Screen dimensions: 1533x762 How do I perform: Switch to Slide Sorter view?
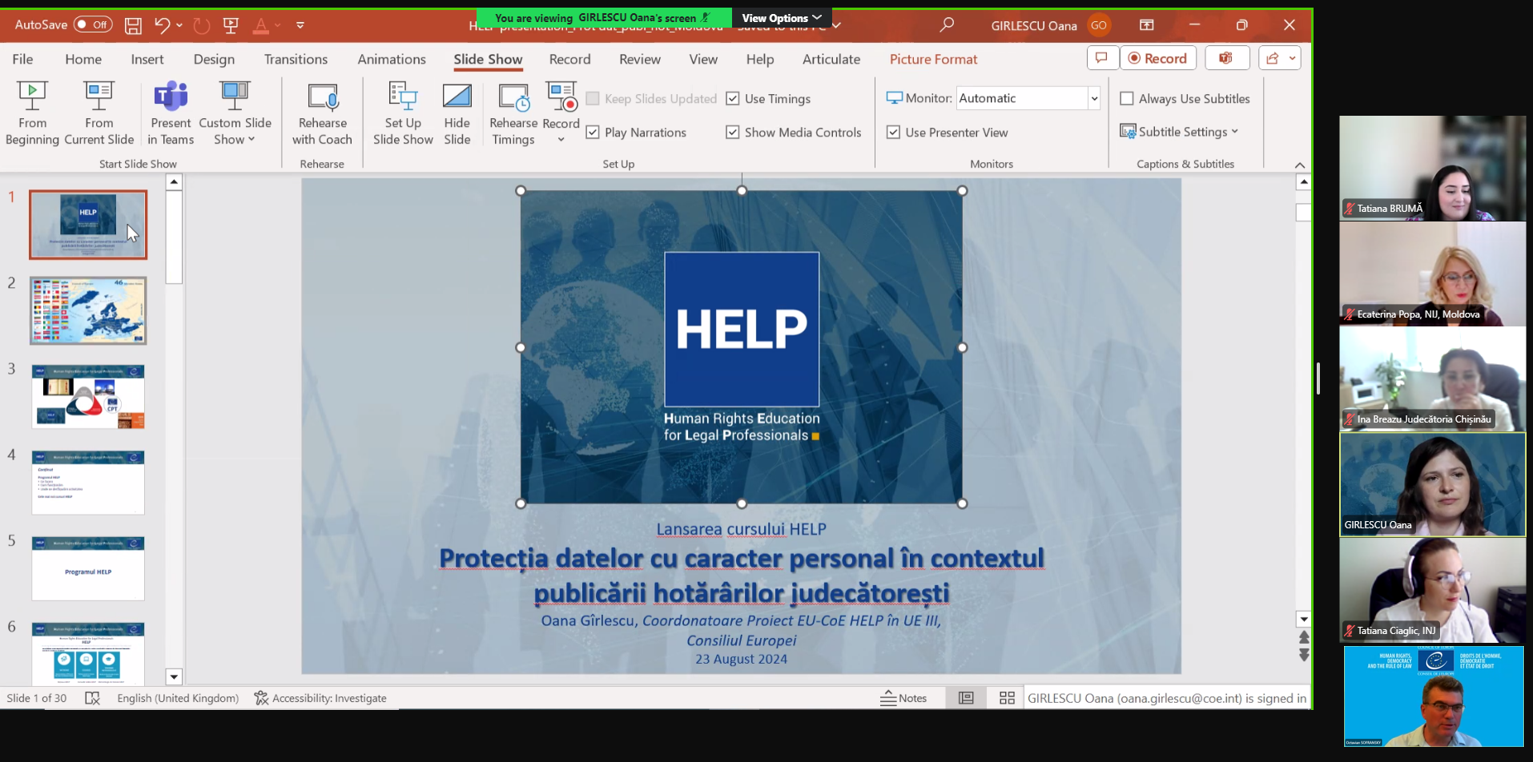1007,698
